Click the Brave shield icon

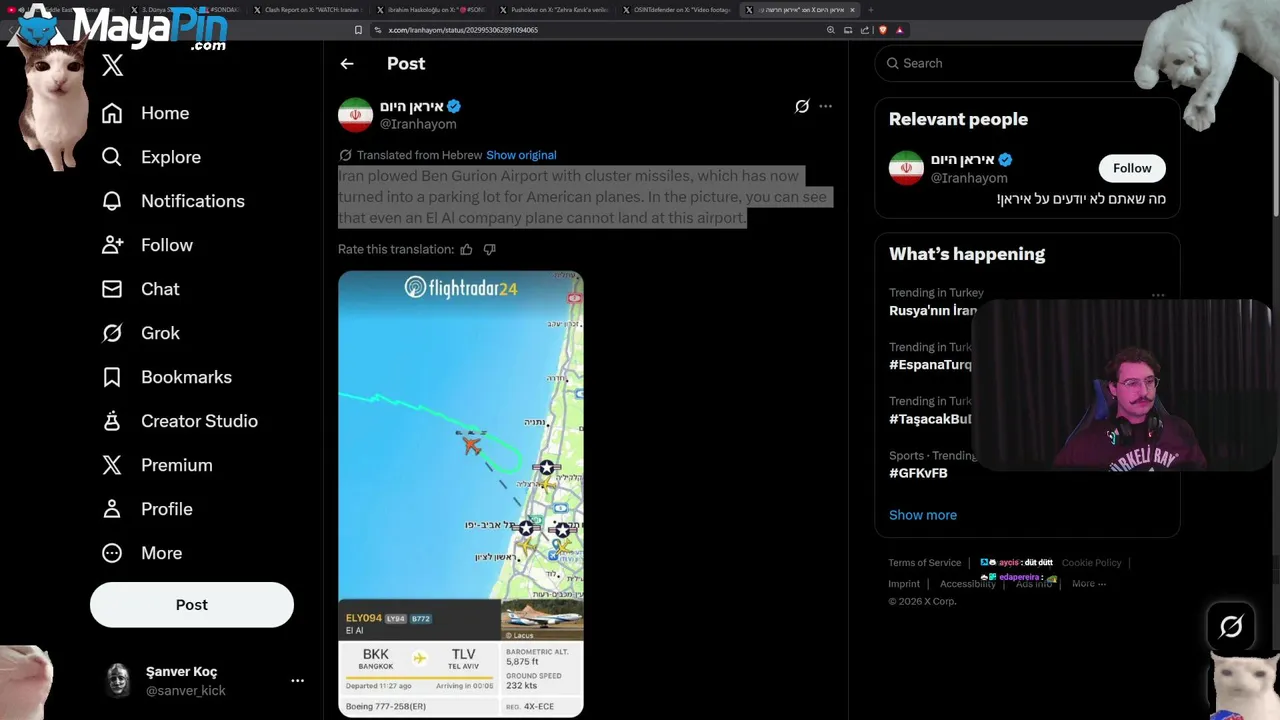tap(883, 30)
